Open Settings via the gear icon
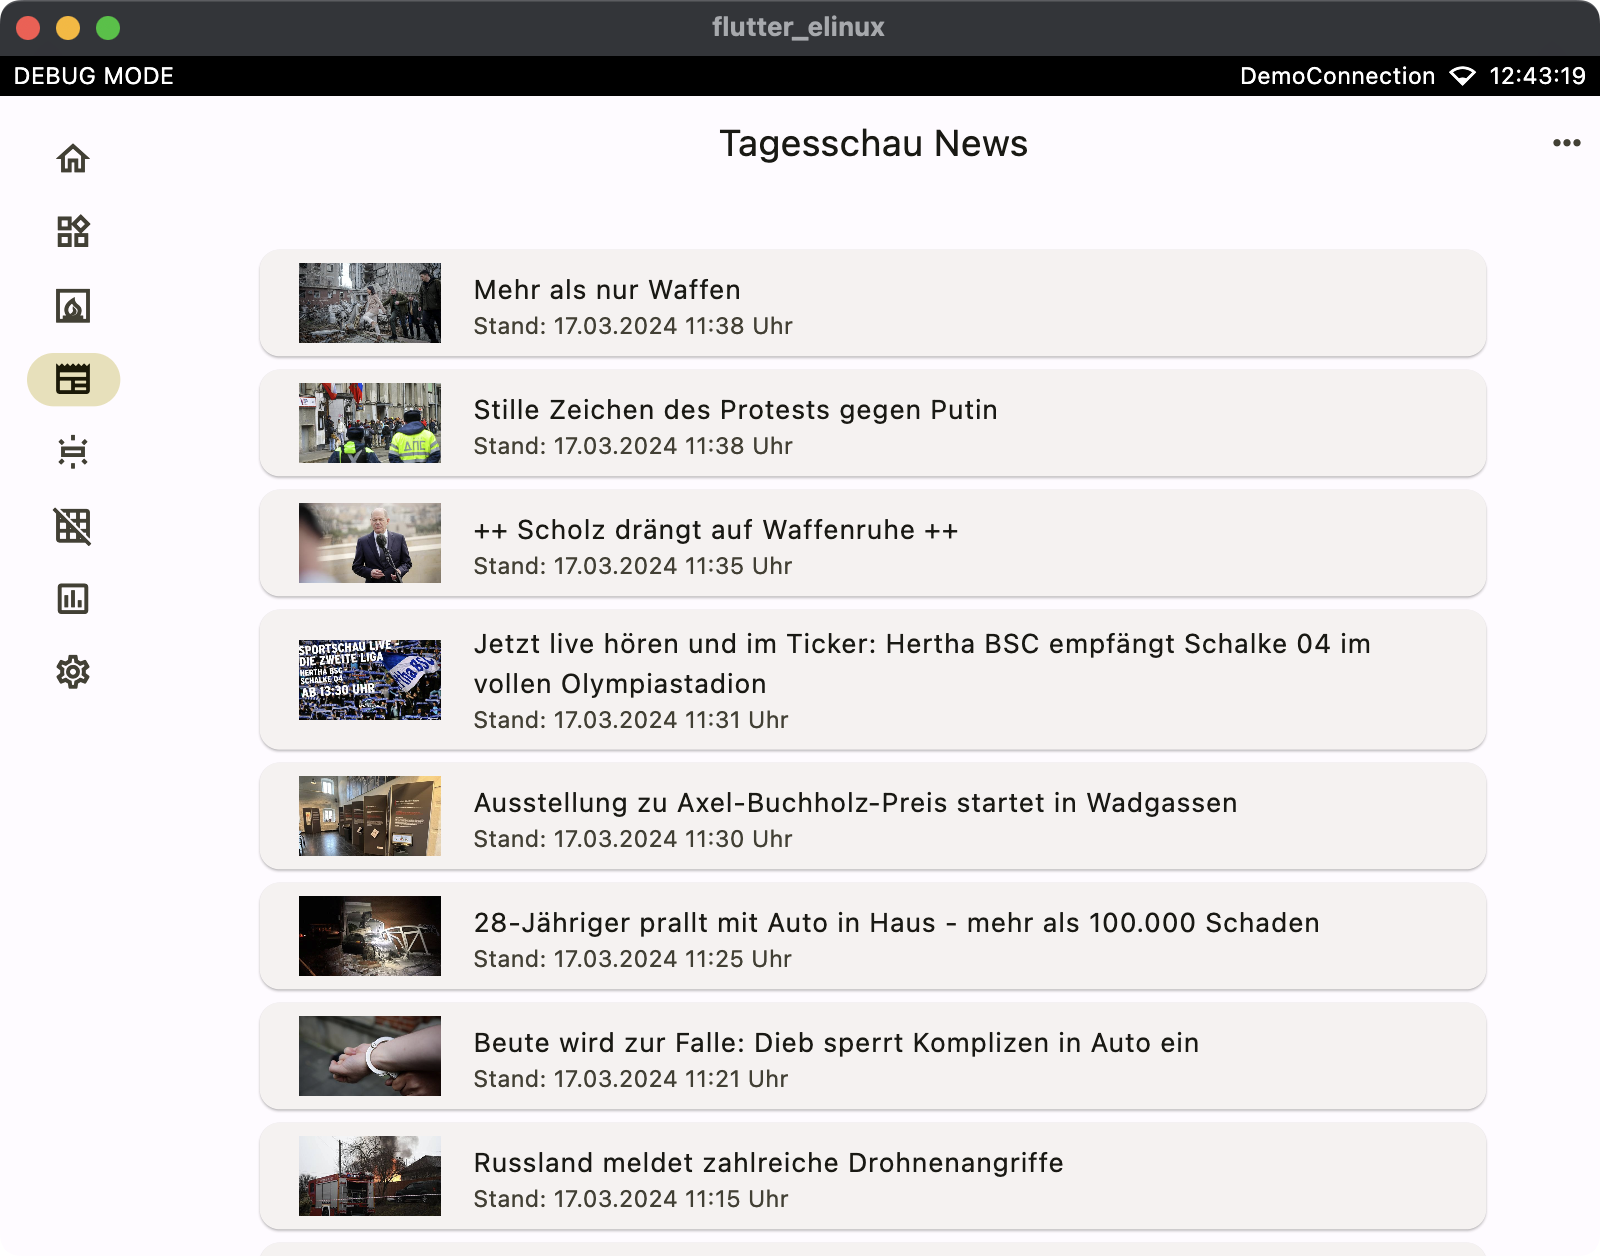This screenshot has width=1600, height=1256. [73, 672]
